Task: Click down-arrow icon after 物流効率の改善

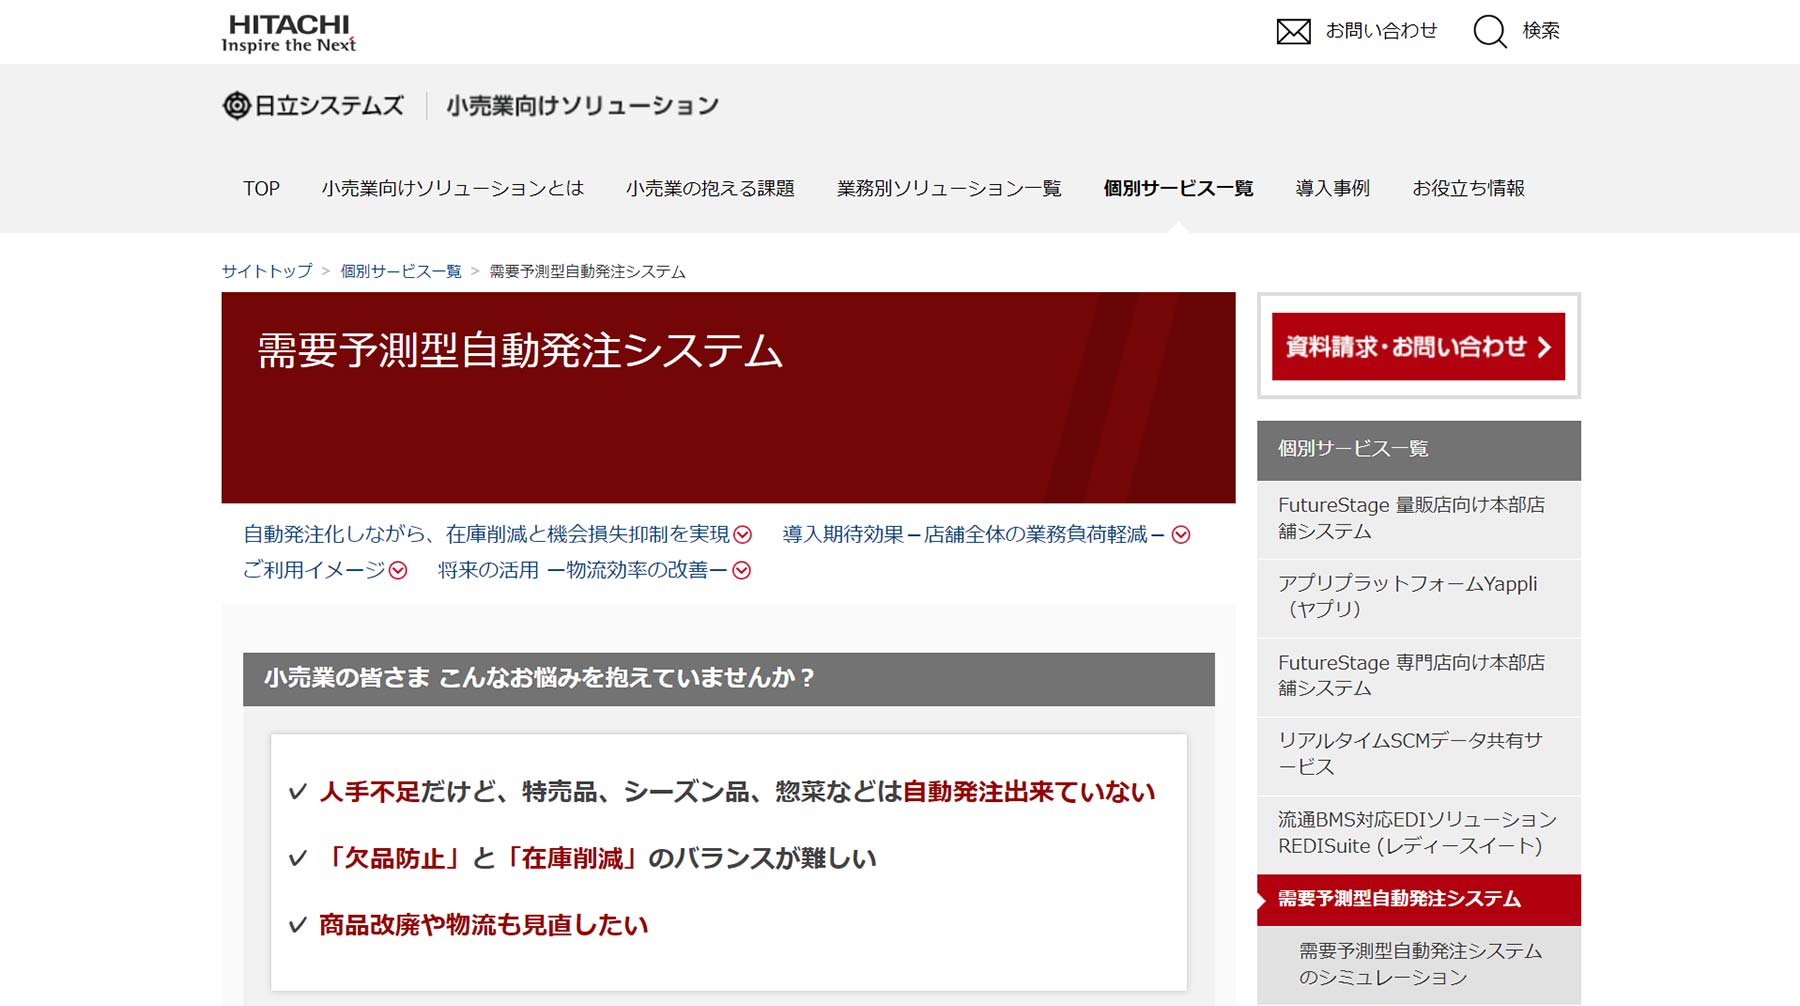Action: [741, 570]
